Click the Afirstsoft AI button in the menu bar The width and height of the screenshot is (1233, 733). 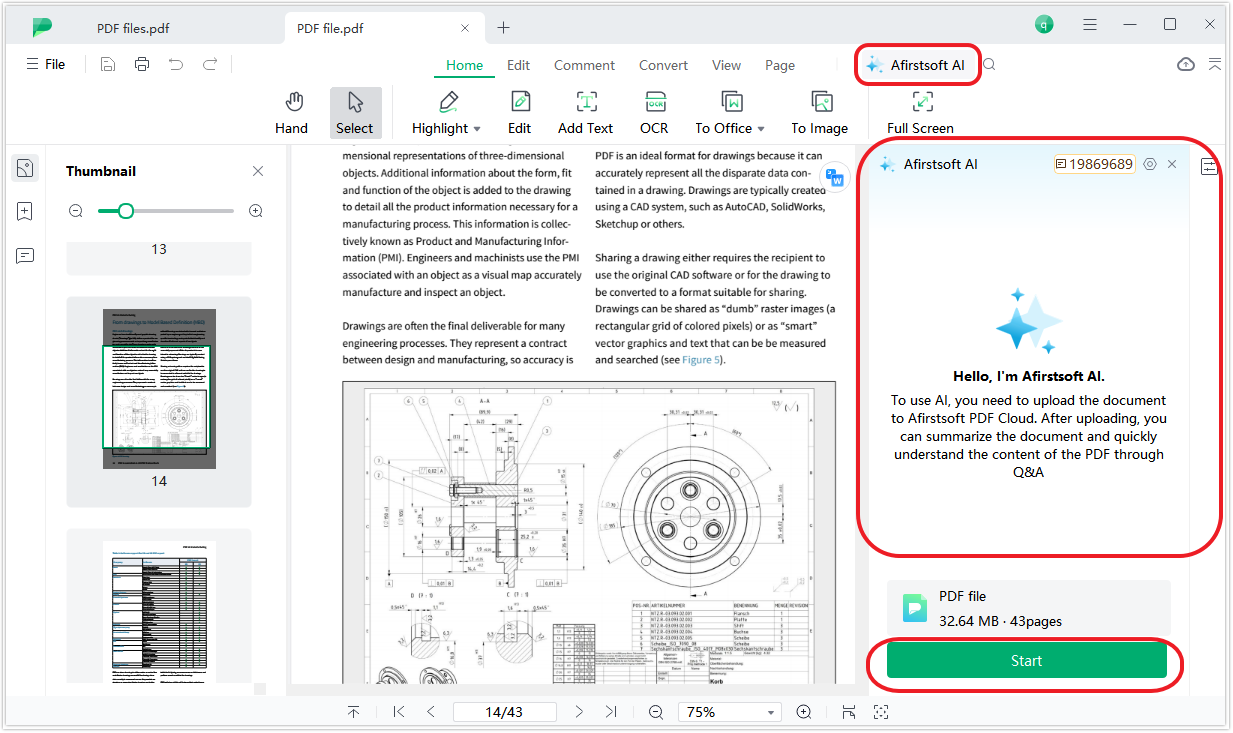coord(916,65)
